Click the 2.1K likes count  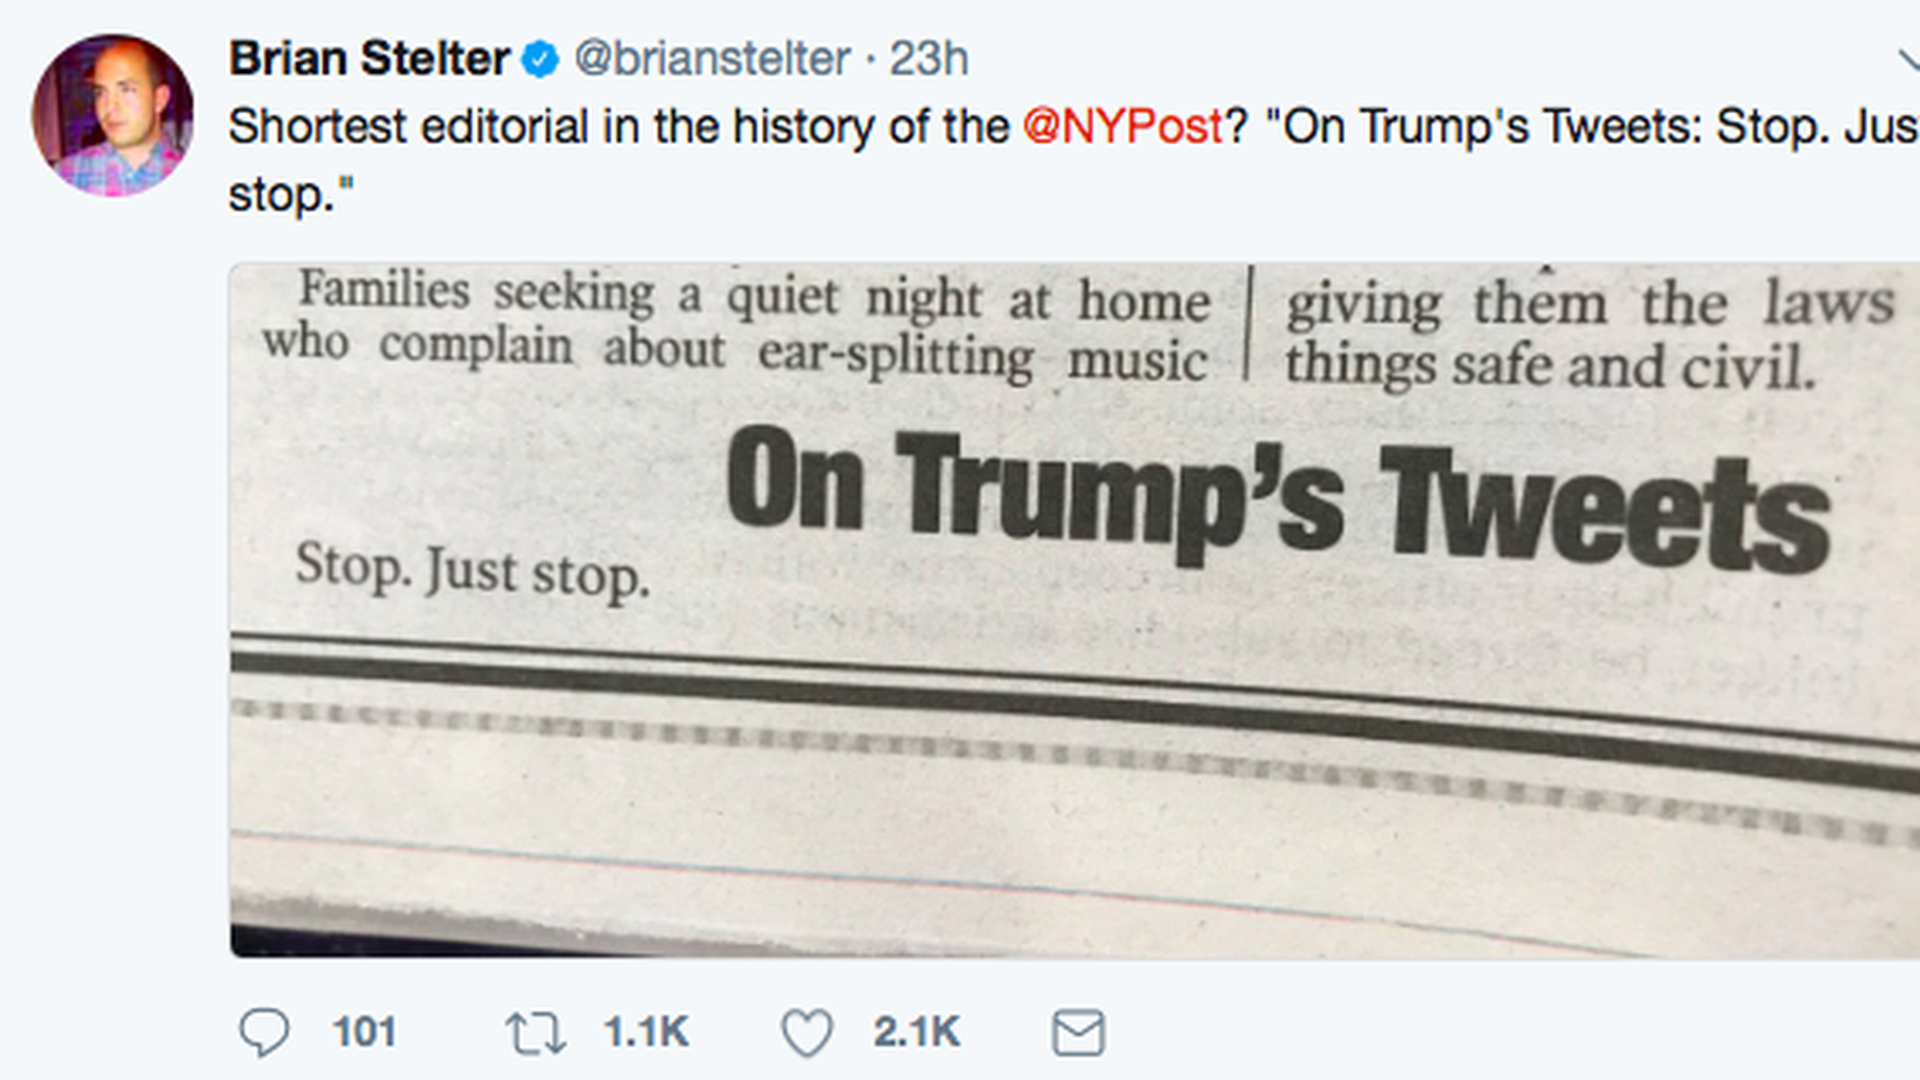(916, 1033)
